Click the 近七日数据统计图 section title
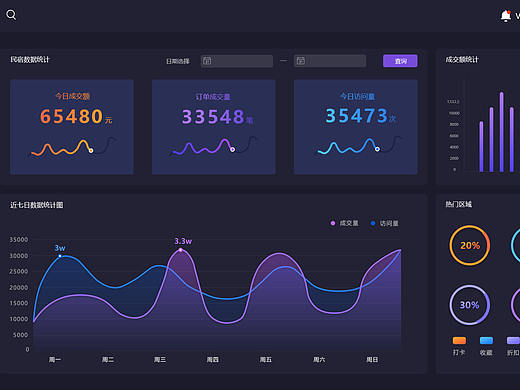The image size is (520, 390). (x=37, y=205)
